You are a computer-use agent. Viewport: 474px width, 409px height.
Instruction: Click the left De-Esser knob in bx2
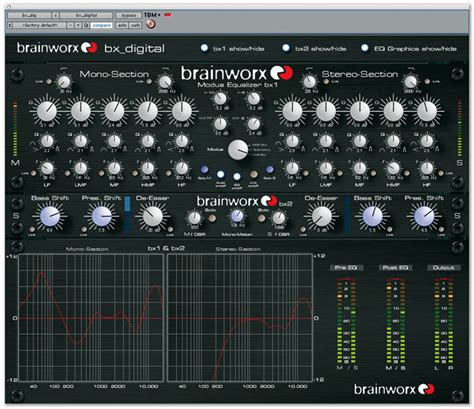point(153,216)
